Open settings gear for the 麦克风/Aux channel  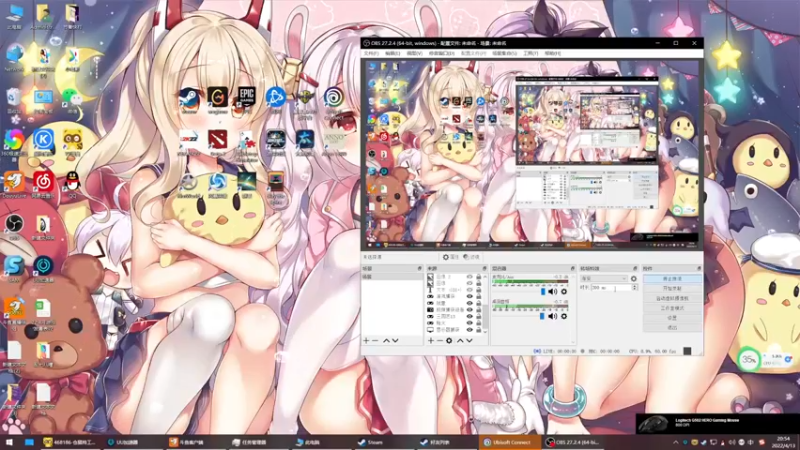[x=564, y=291]
